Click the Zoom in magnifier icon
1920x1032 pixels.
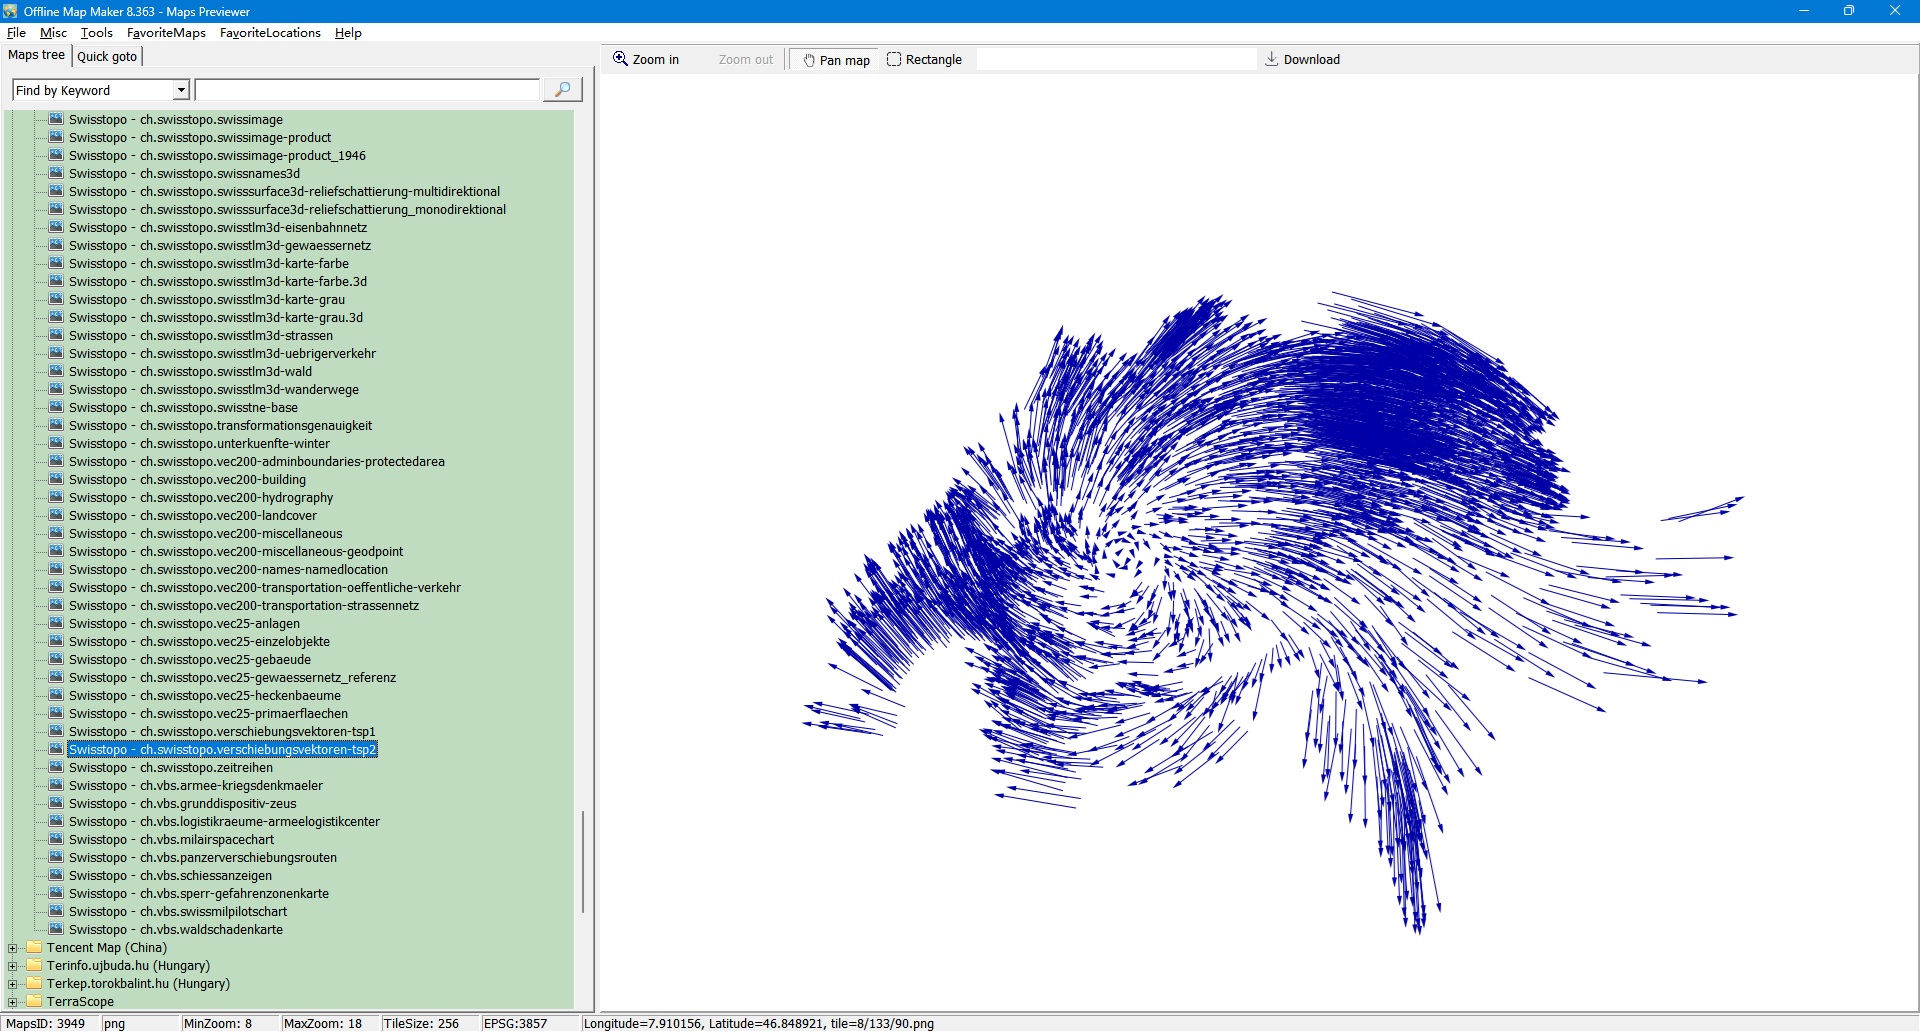(621, 59)
